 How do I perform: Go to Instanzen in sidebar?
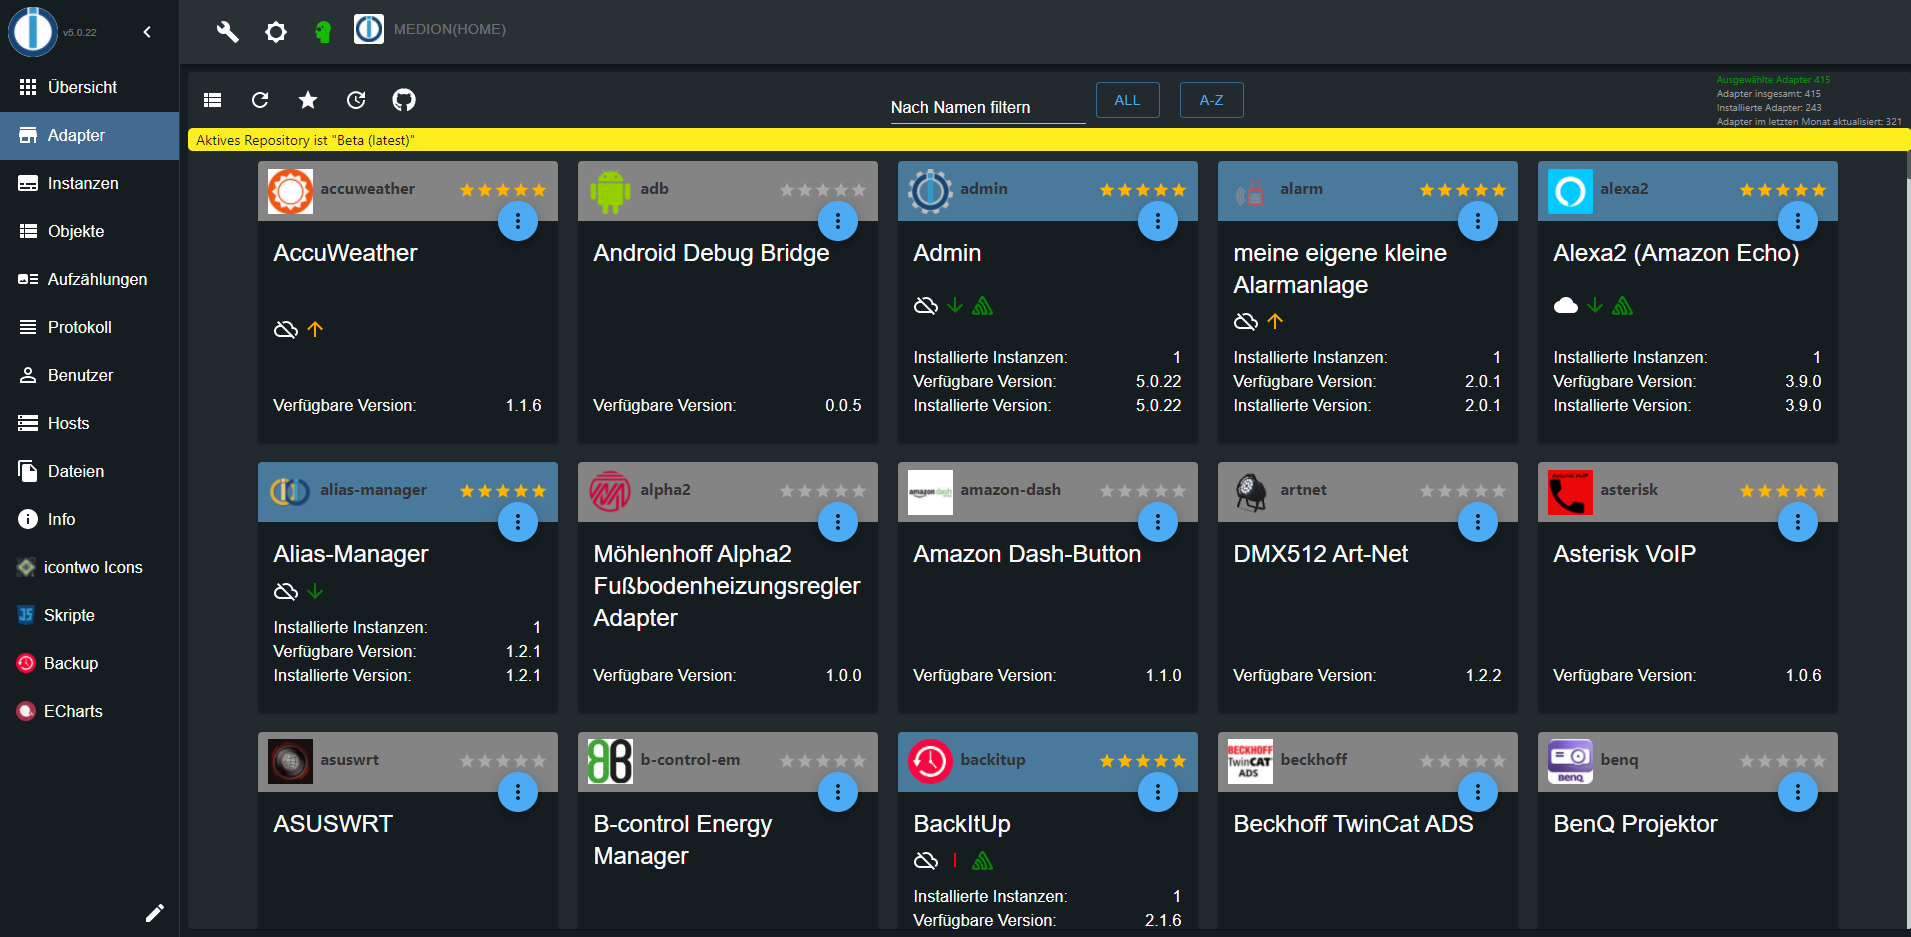coord(90,183)
